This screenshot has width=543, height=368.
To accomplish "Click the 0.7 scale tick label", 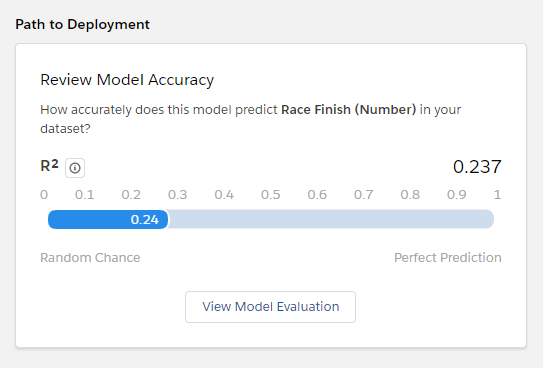I will pyautogui.click(x=363, y=195).
